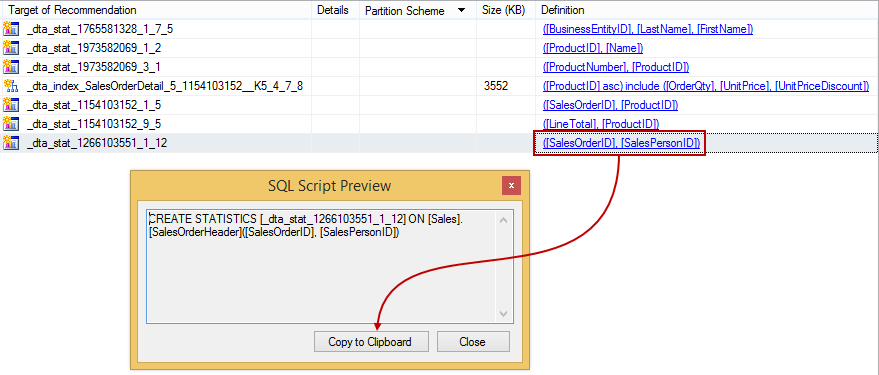The width and height of the screenshot is (879, 375).
Task: Click inside the CREATE STATISTICS script text box
Action: [x=322, y=266]
